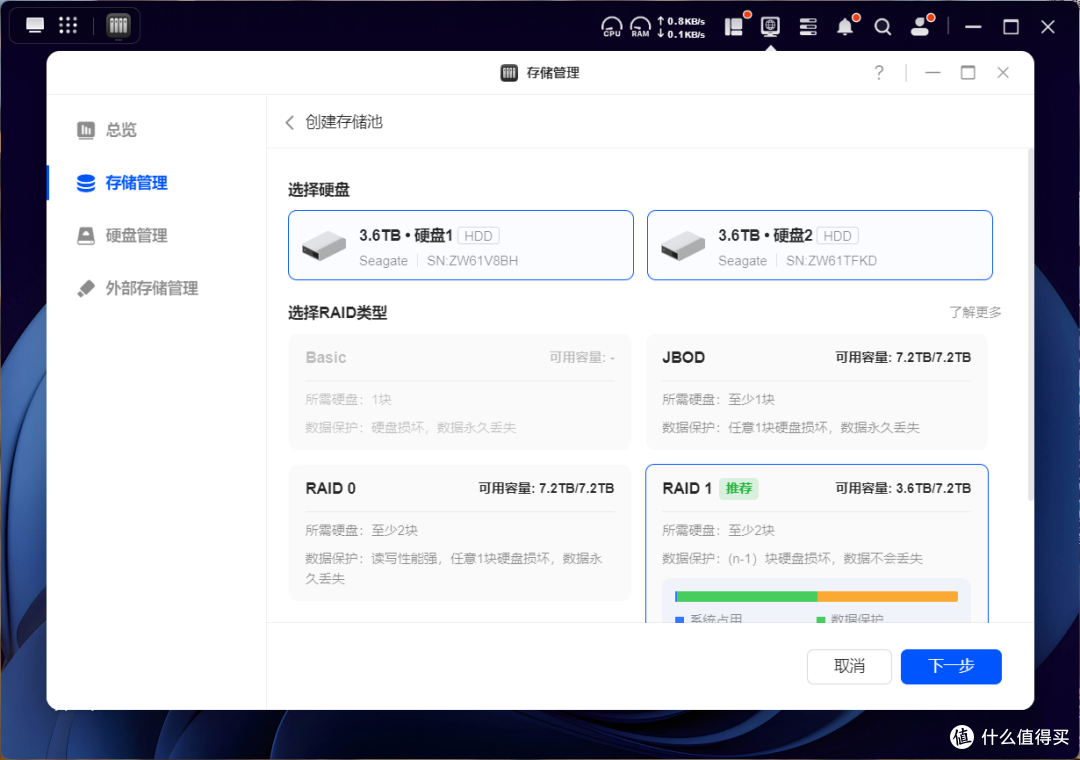Choose the JBOD RAID type card

[816, 392]
